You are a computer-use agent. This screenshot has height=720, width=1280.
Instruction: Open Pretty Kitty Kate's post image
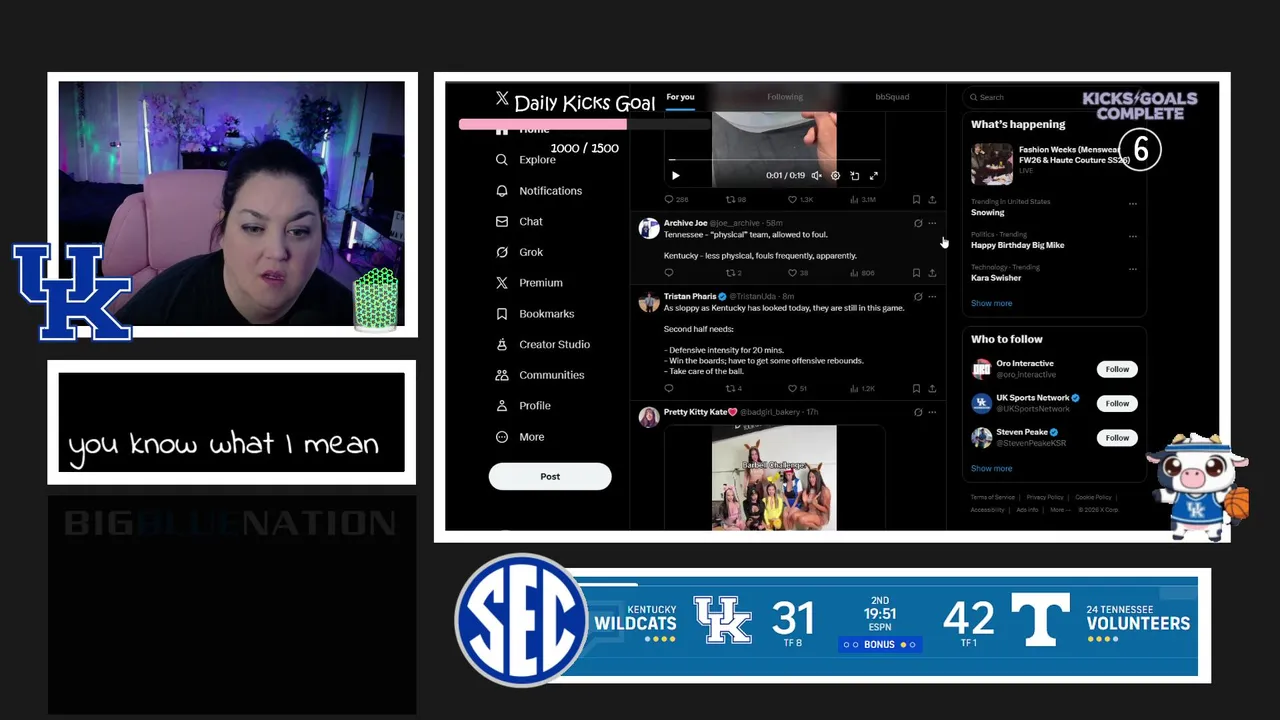[774, 478]
